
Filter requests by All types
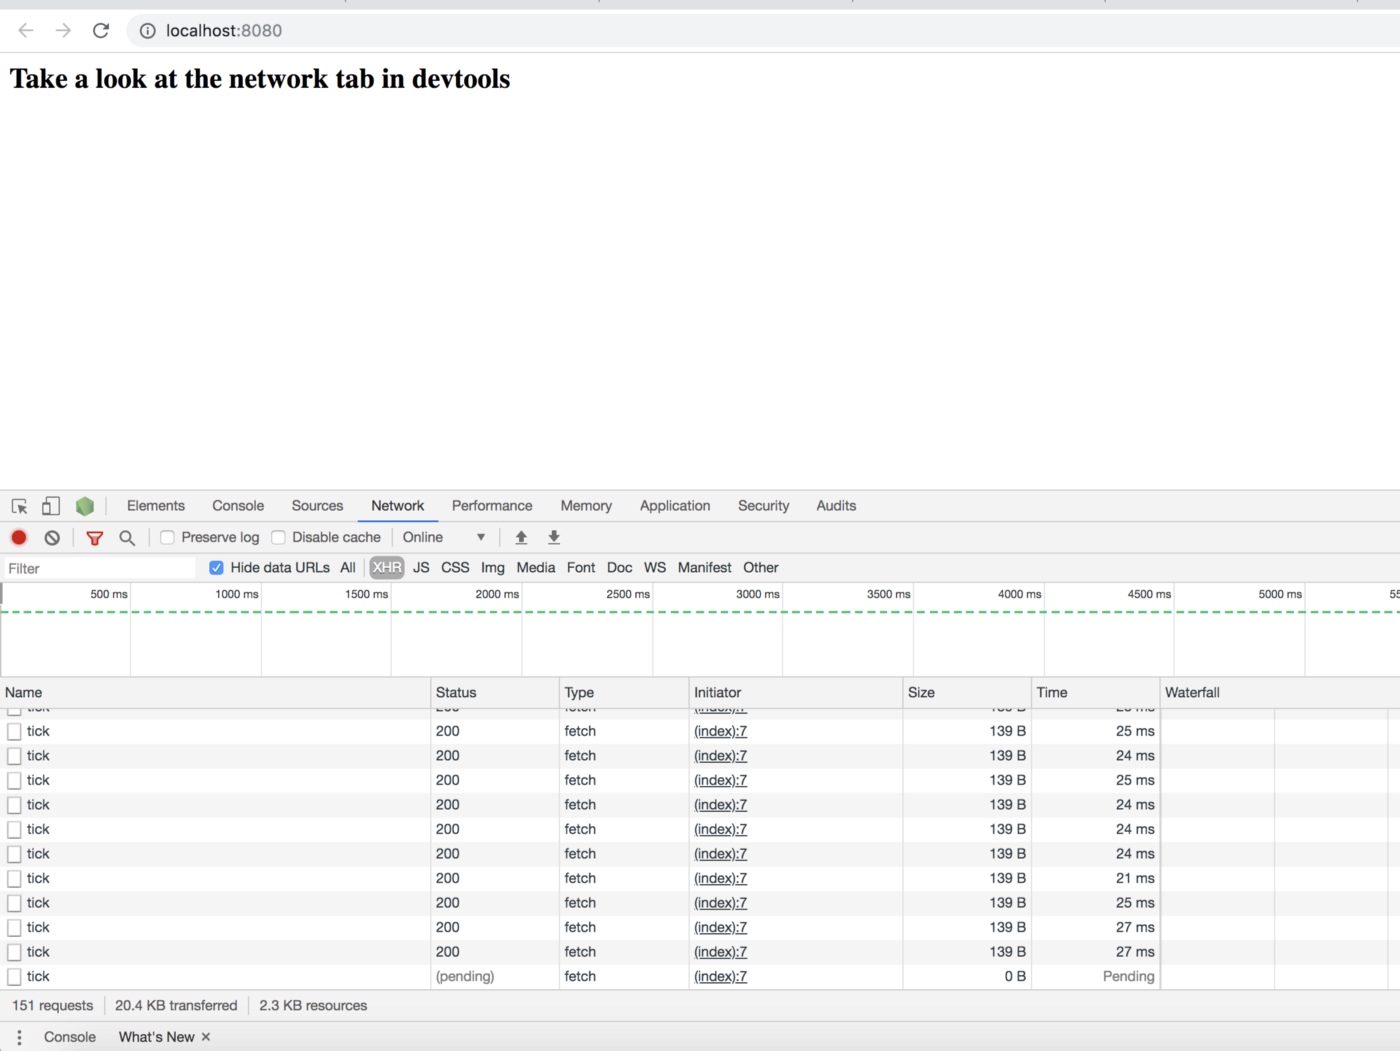[x=348, y=567]
